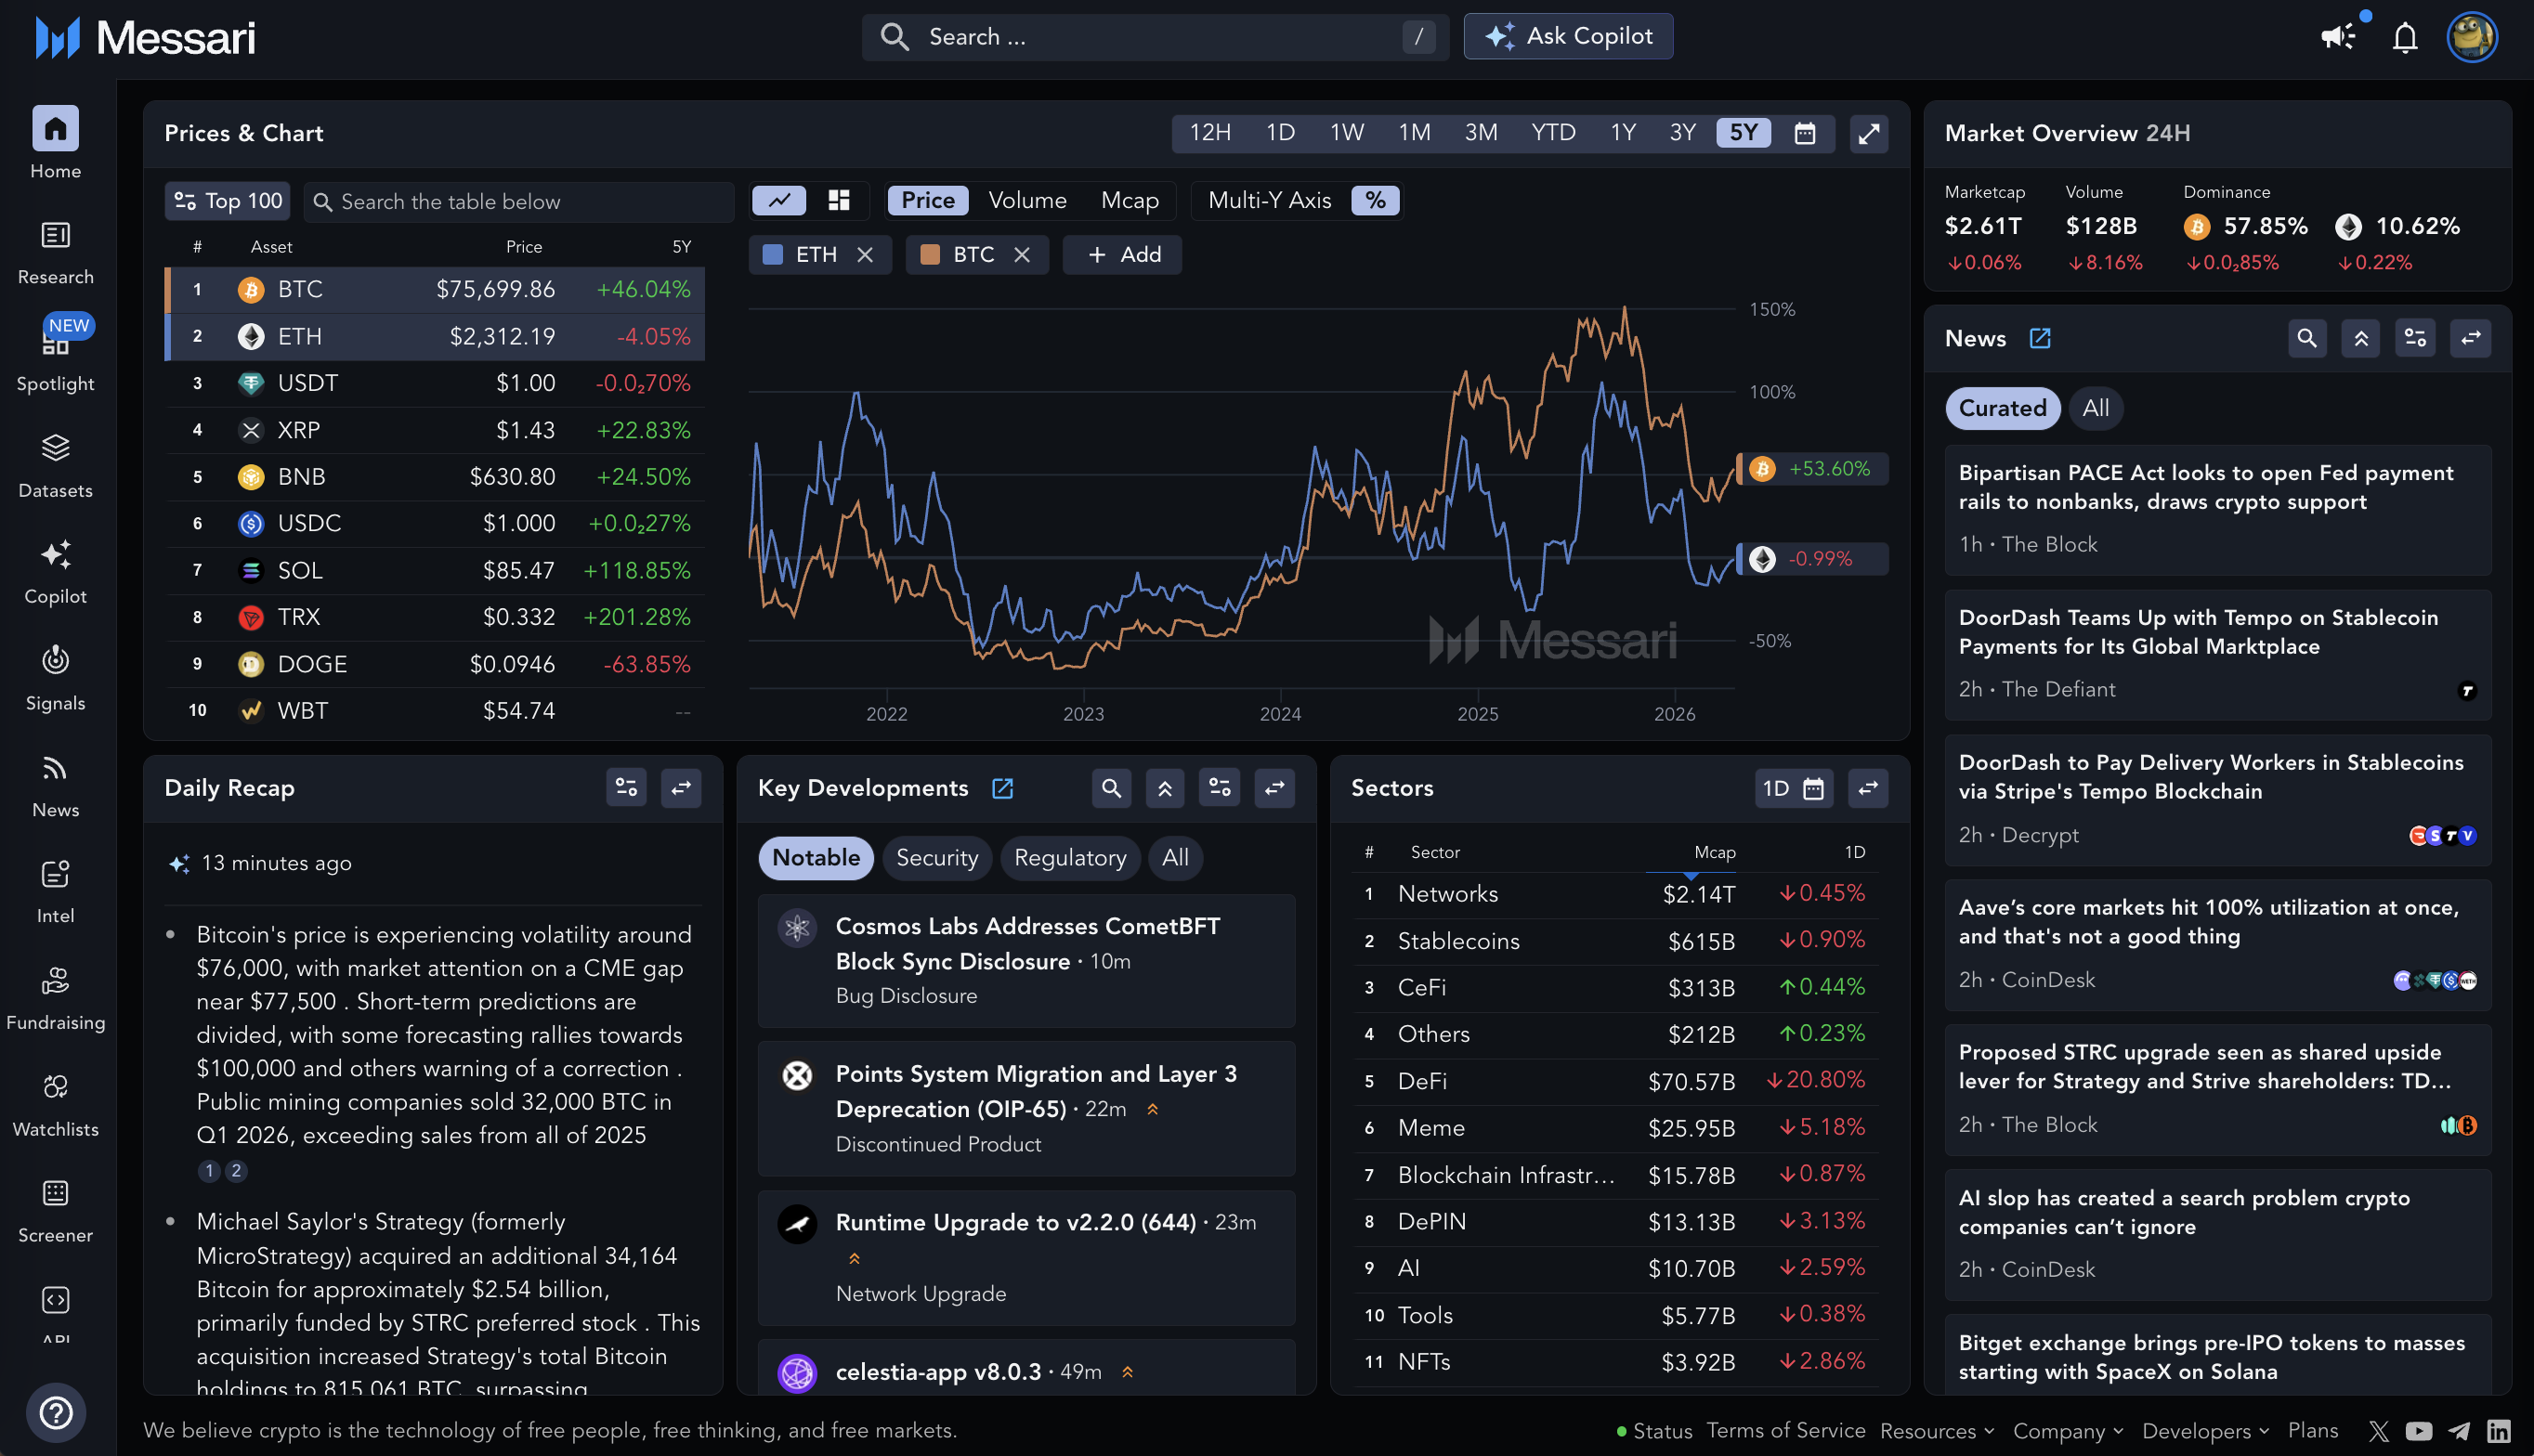The height and width of the screenshot is (1456, 2534).
Task: Select Volume chart metric
Action: (x=1027, y=200)
